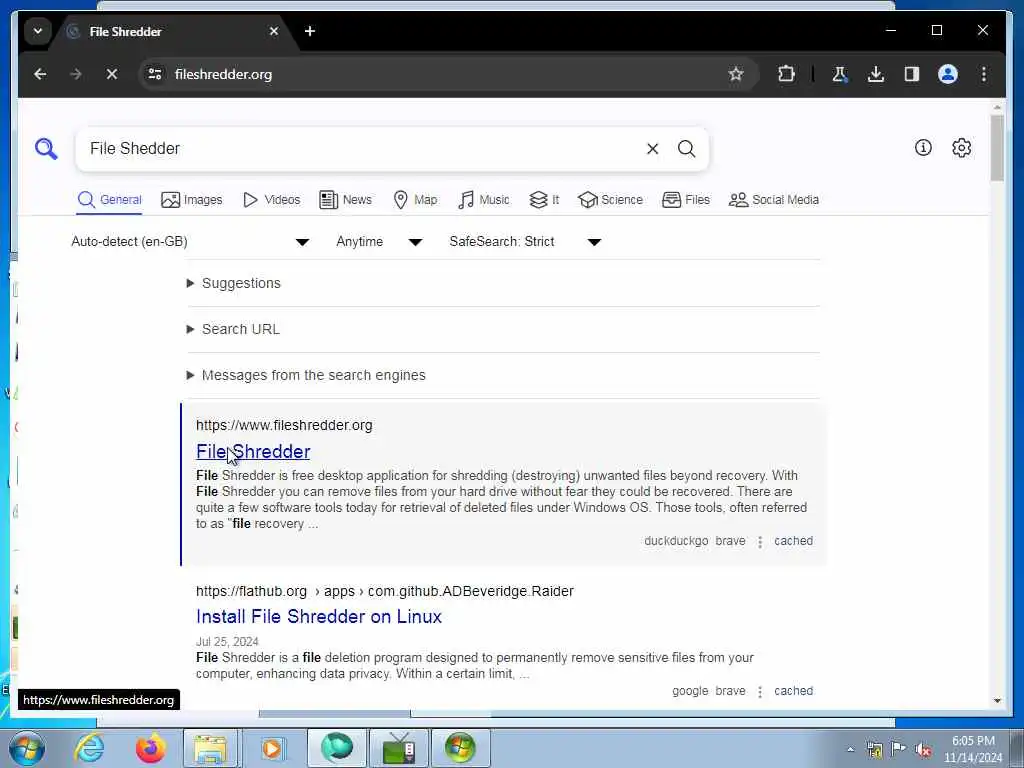Launch Internet Explorer from taskbar
1024x768 pixels.
(x=89, y=748)
